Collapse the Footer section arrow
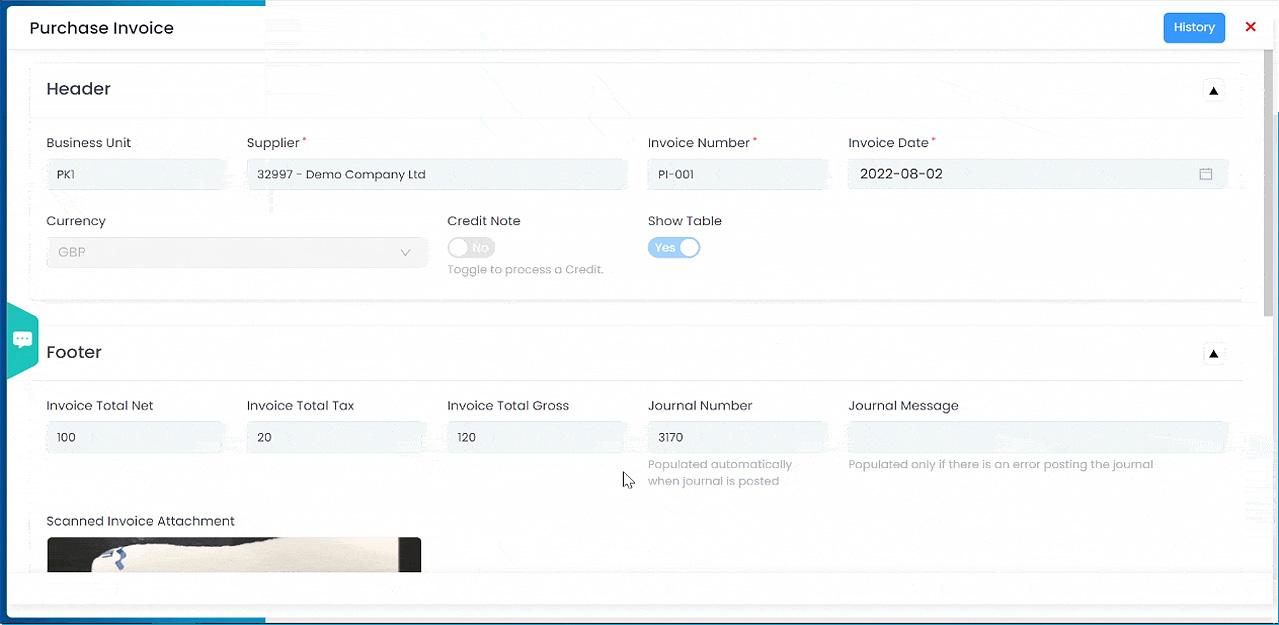1279x625 pixels. [x=1214, y=353]
